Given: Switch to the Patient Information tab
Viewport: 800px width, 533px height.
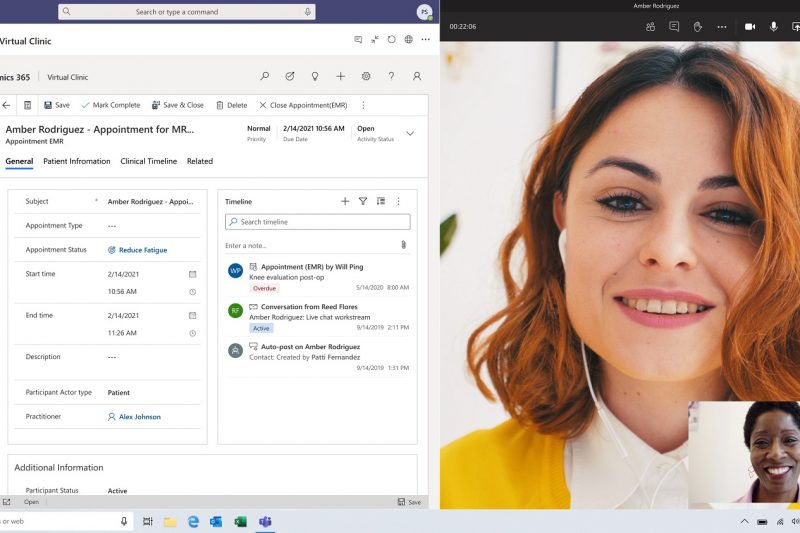Looking at the screenshot, I should coord(76,161).
